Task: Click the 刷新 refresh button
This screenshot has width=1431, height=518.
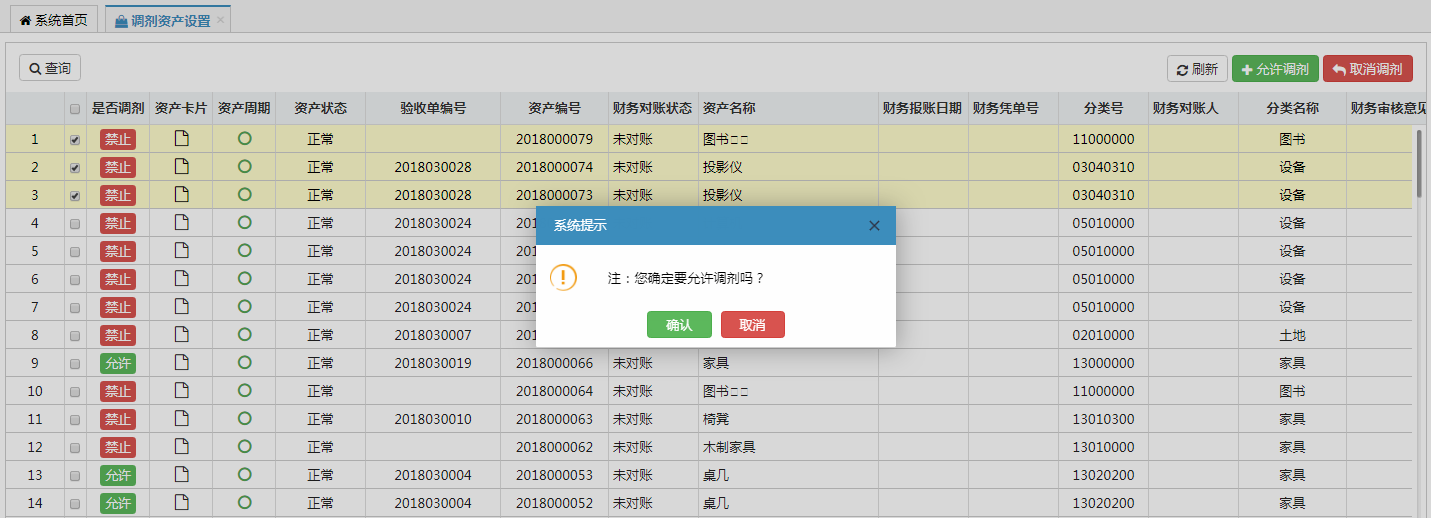Action: click(x=1197, y=69)
